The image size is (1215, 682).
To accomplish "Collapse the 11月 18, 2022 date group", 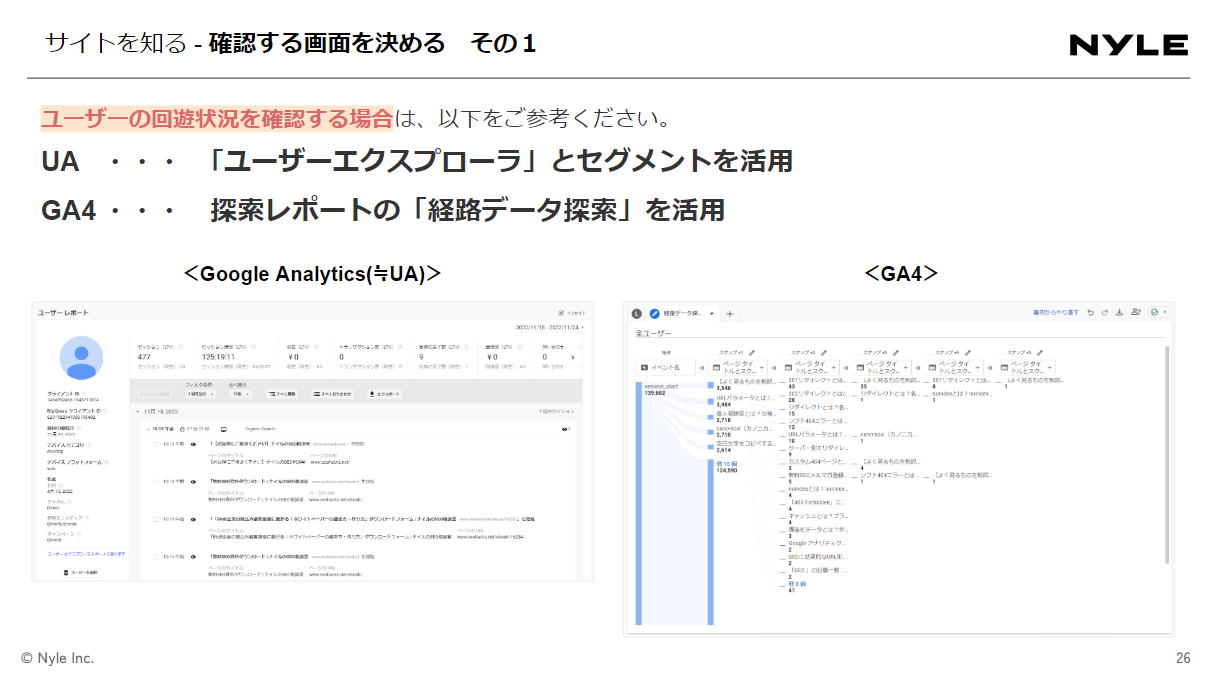I will tap(137, 411).
